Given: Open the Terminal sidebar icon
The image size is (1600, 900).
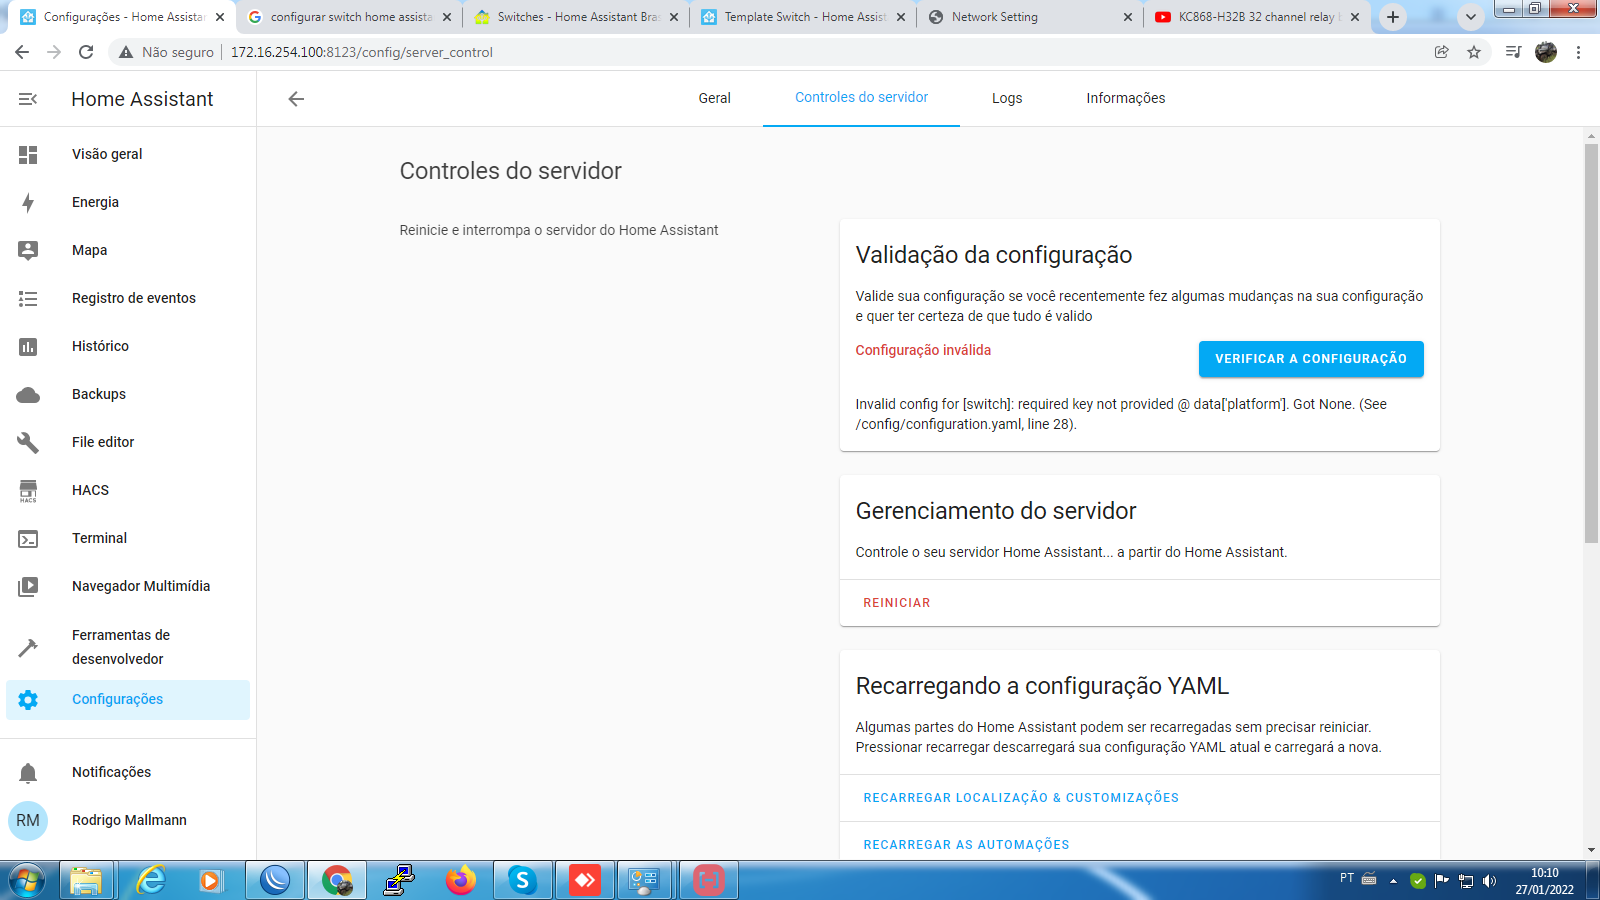Looking at the screenshot, I should pyautogui.click(x=28, y=539).
